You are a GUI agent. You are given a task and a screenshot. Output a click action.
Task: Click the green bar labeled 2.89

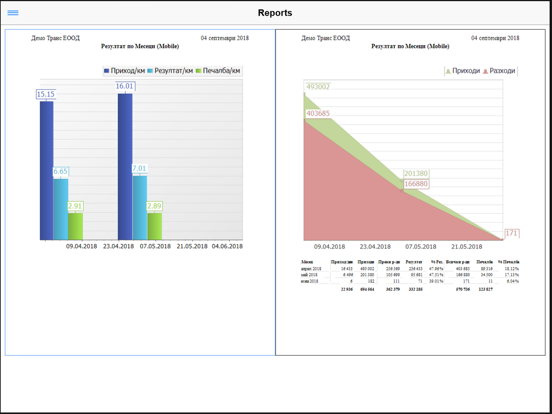[x=155, y=226]
